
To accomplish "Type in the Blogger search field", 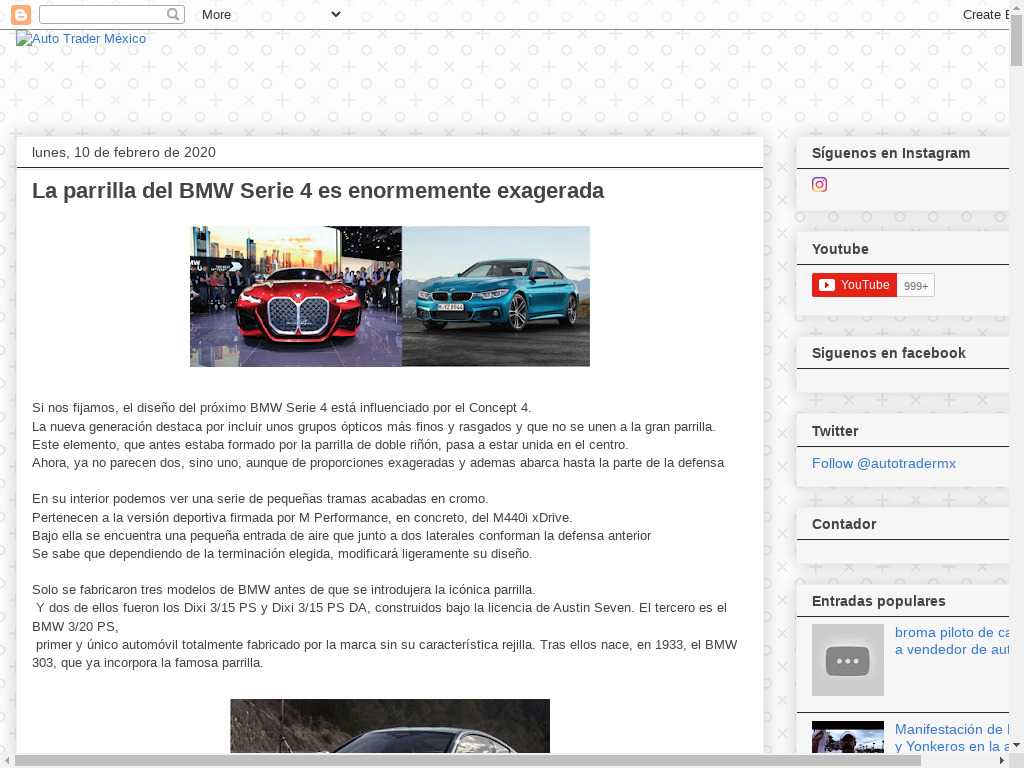I will 102,14.
